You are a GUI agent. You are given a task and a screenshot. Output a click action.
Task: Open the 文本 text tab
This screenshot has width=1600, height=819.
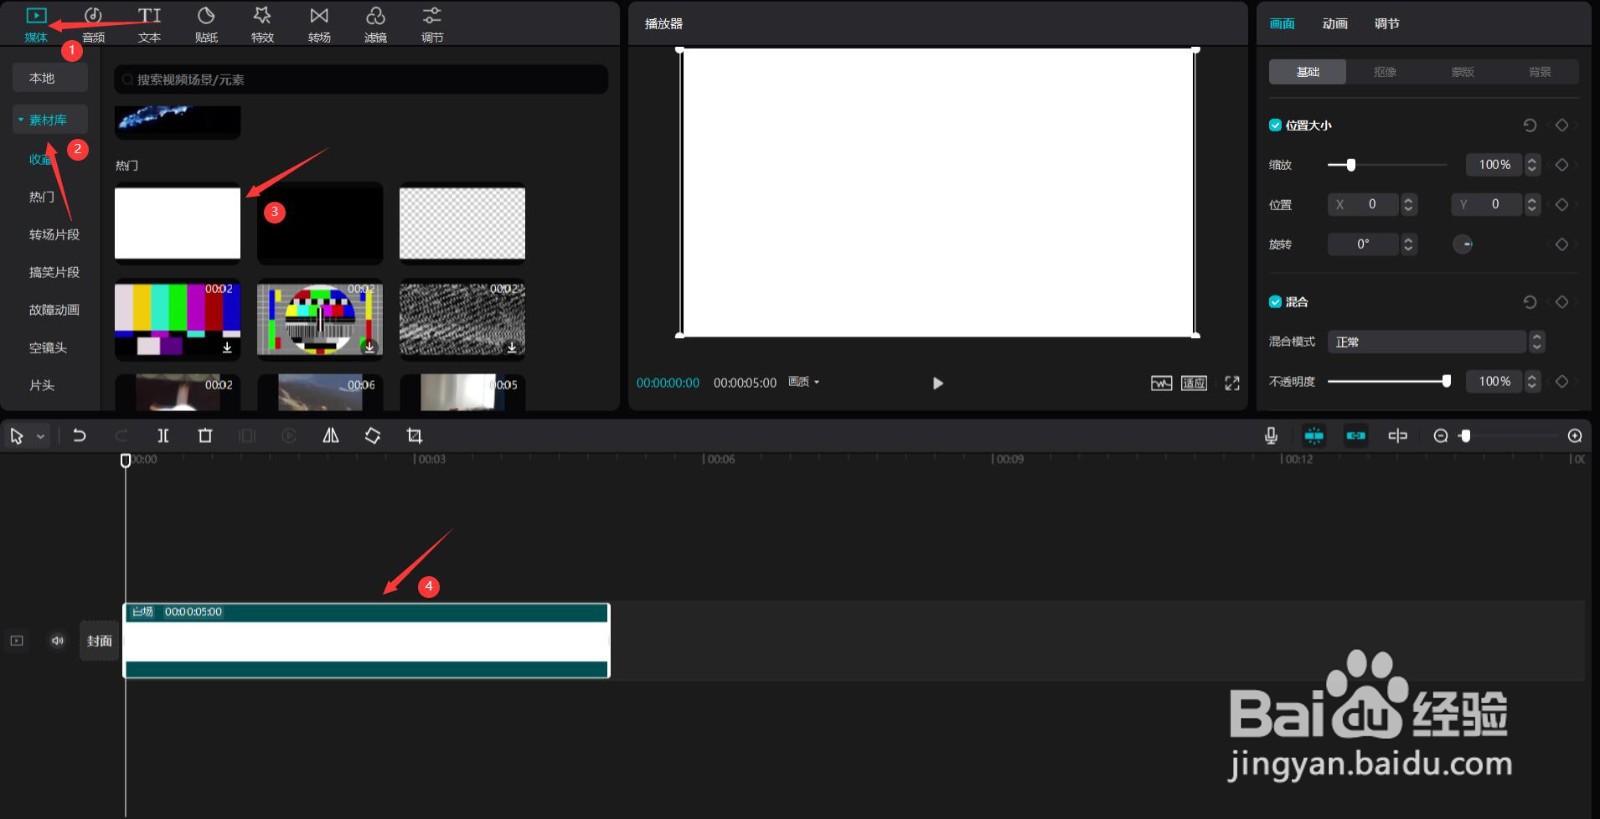(x=149, y=24)
